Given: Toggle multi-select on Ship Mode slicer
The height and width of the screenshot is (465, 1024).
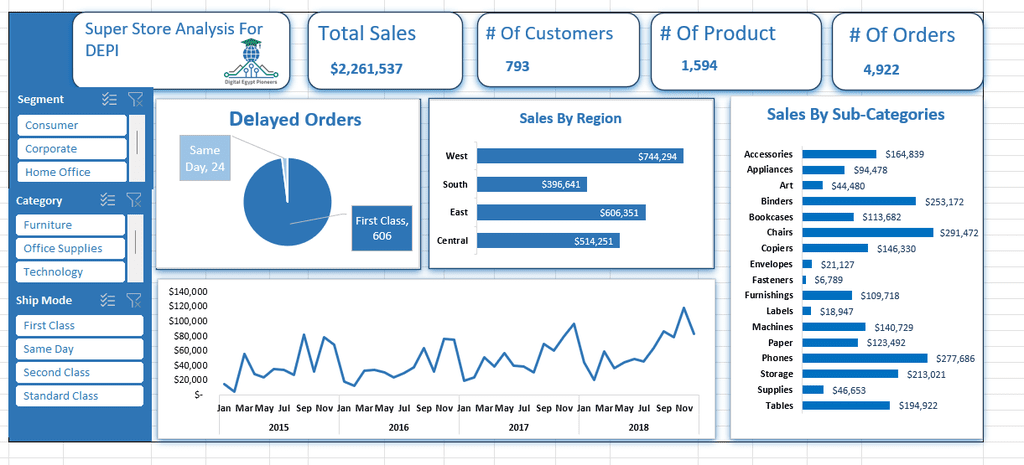Looking at the screenshot, I should pos(108,300).
